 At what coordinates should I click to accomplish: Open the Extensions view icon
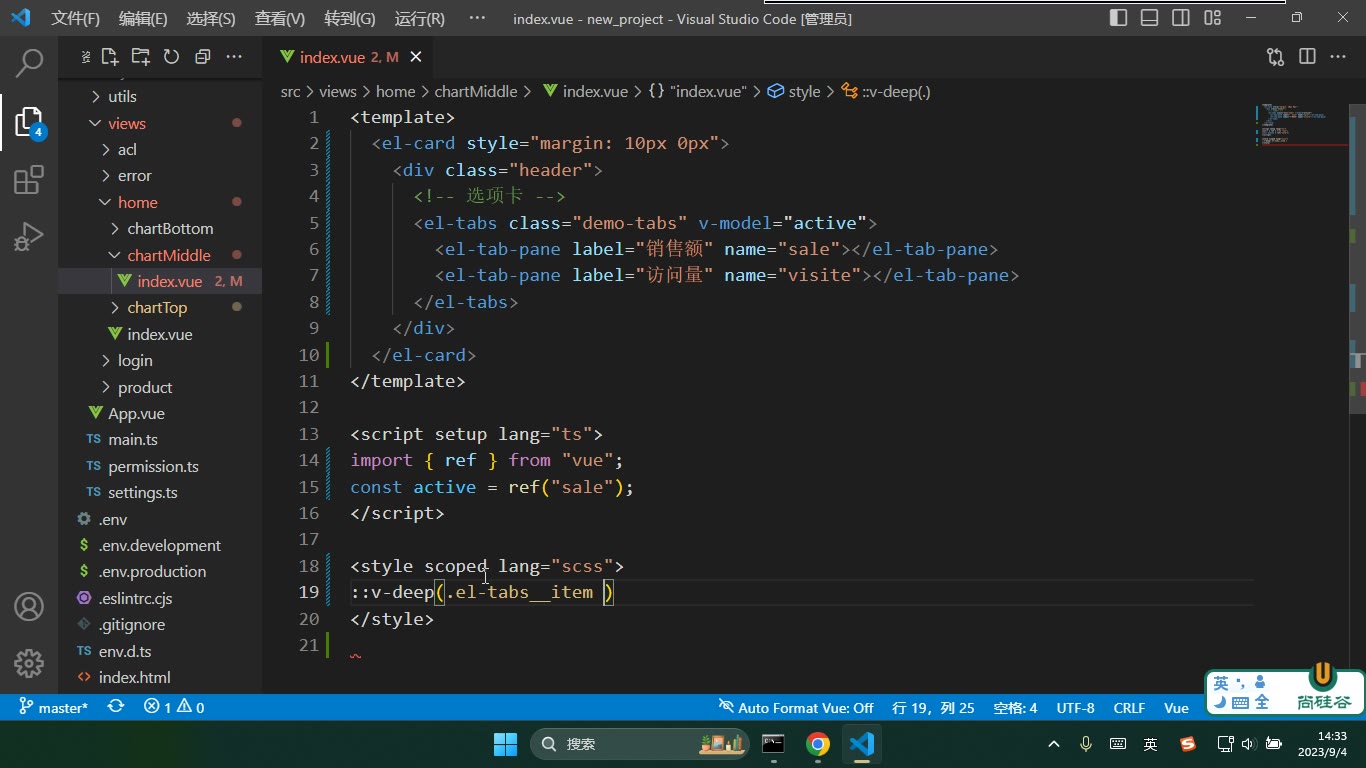[x=29, y=181]
